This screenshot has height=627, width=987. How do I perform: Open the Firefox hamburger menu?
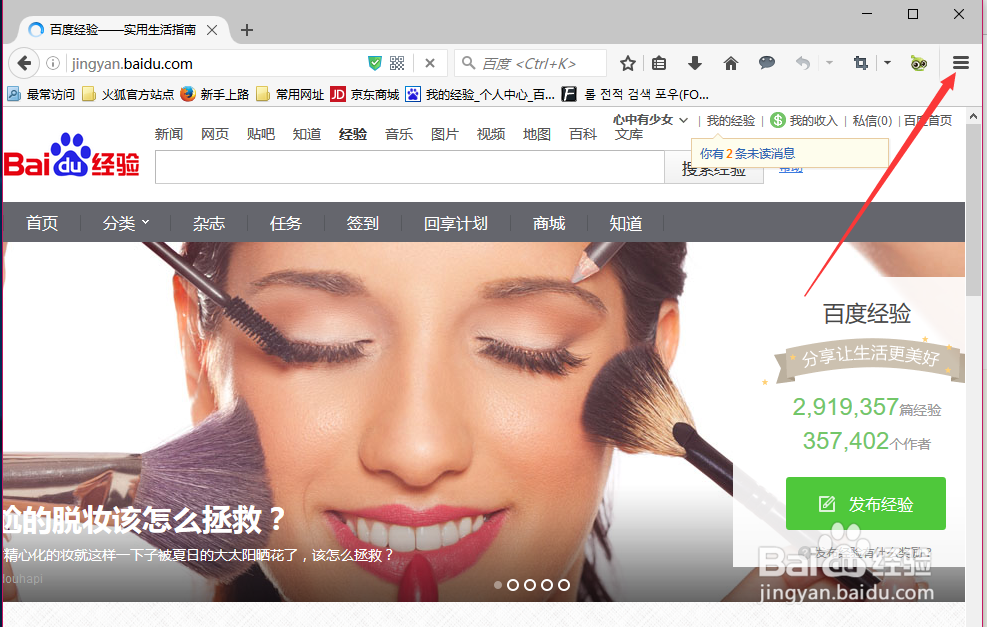[961, 63]
